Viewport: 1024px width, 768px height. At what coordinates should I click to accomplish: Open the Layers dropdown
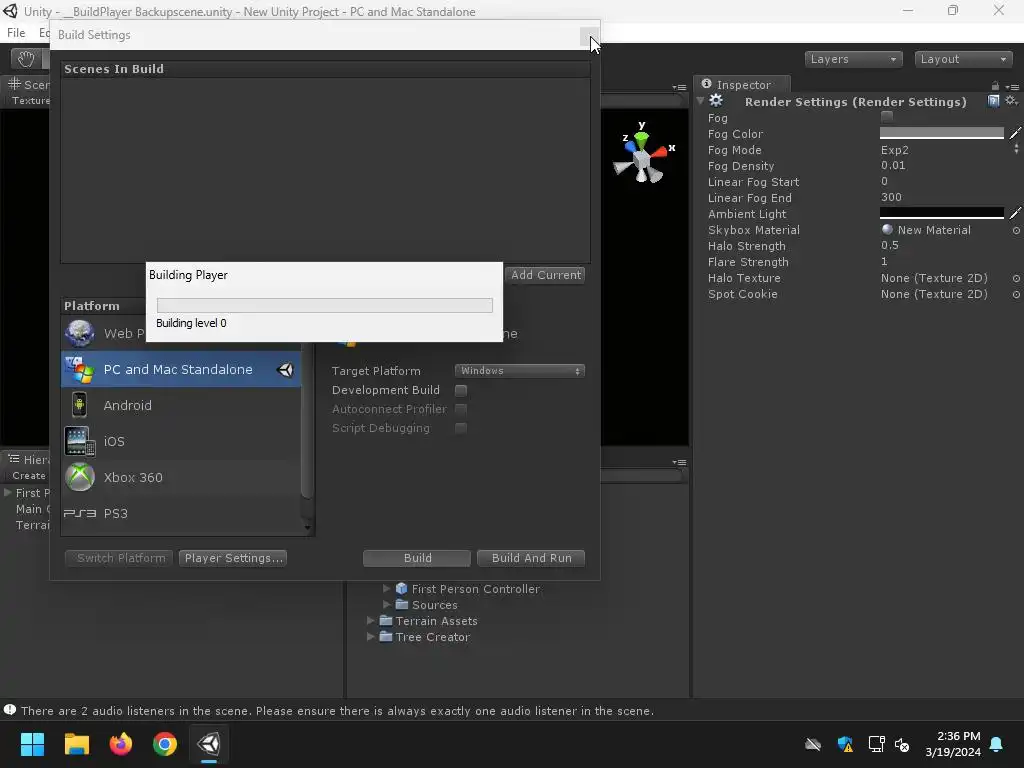click(x=853, y=59)
